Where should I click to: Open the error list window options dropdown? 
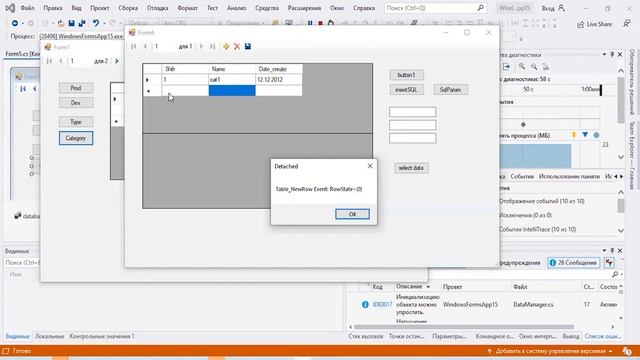click(604, 251)
